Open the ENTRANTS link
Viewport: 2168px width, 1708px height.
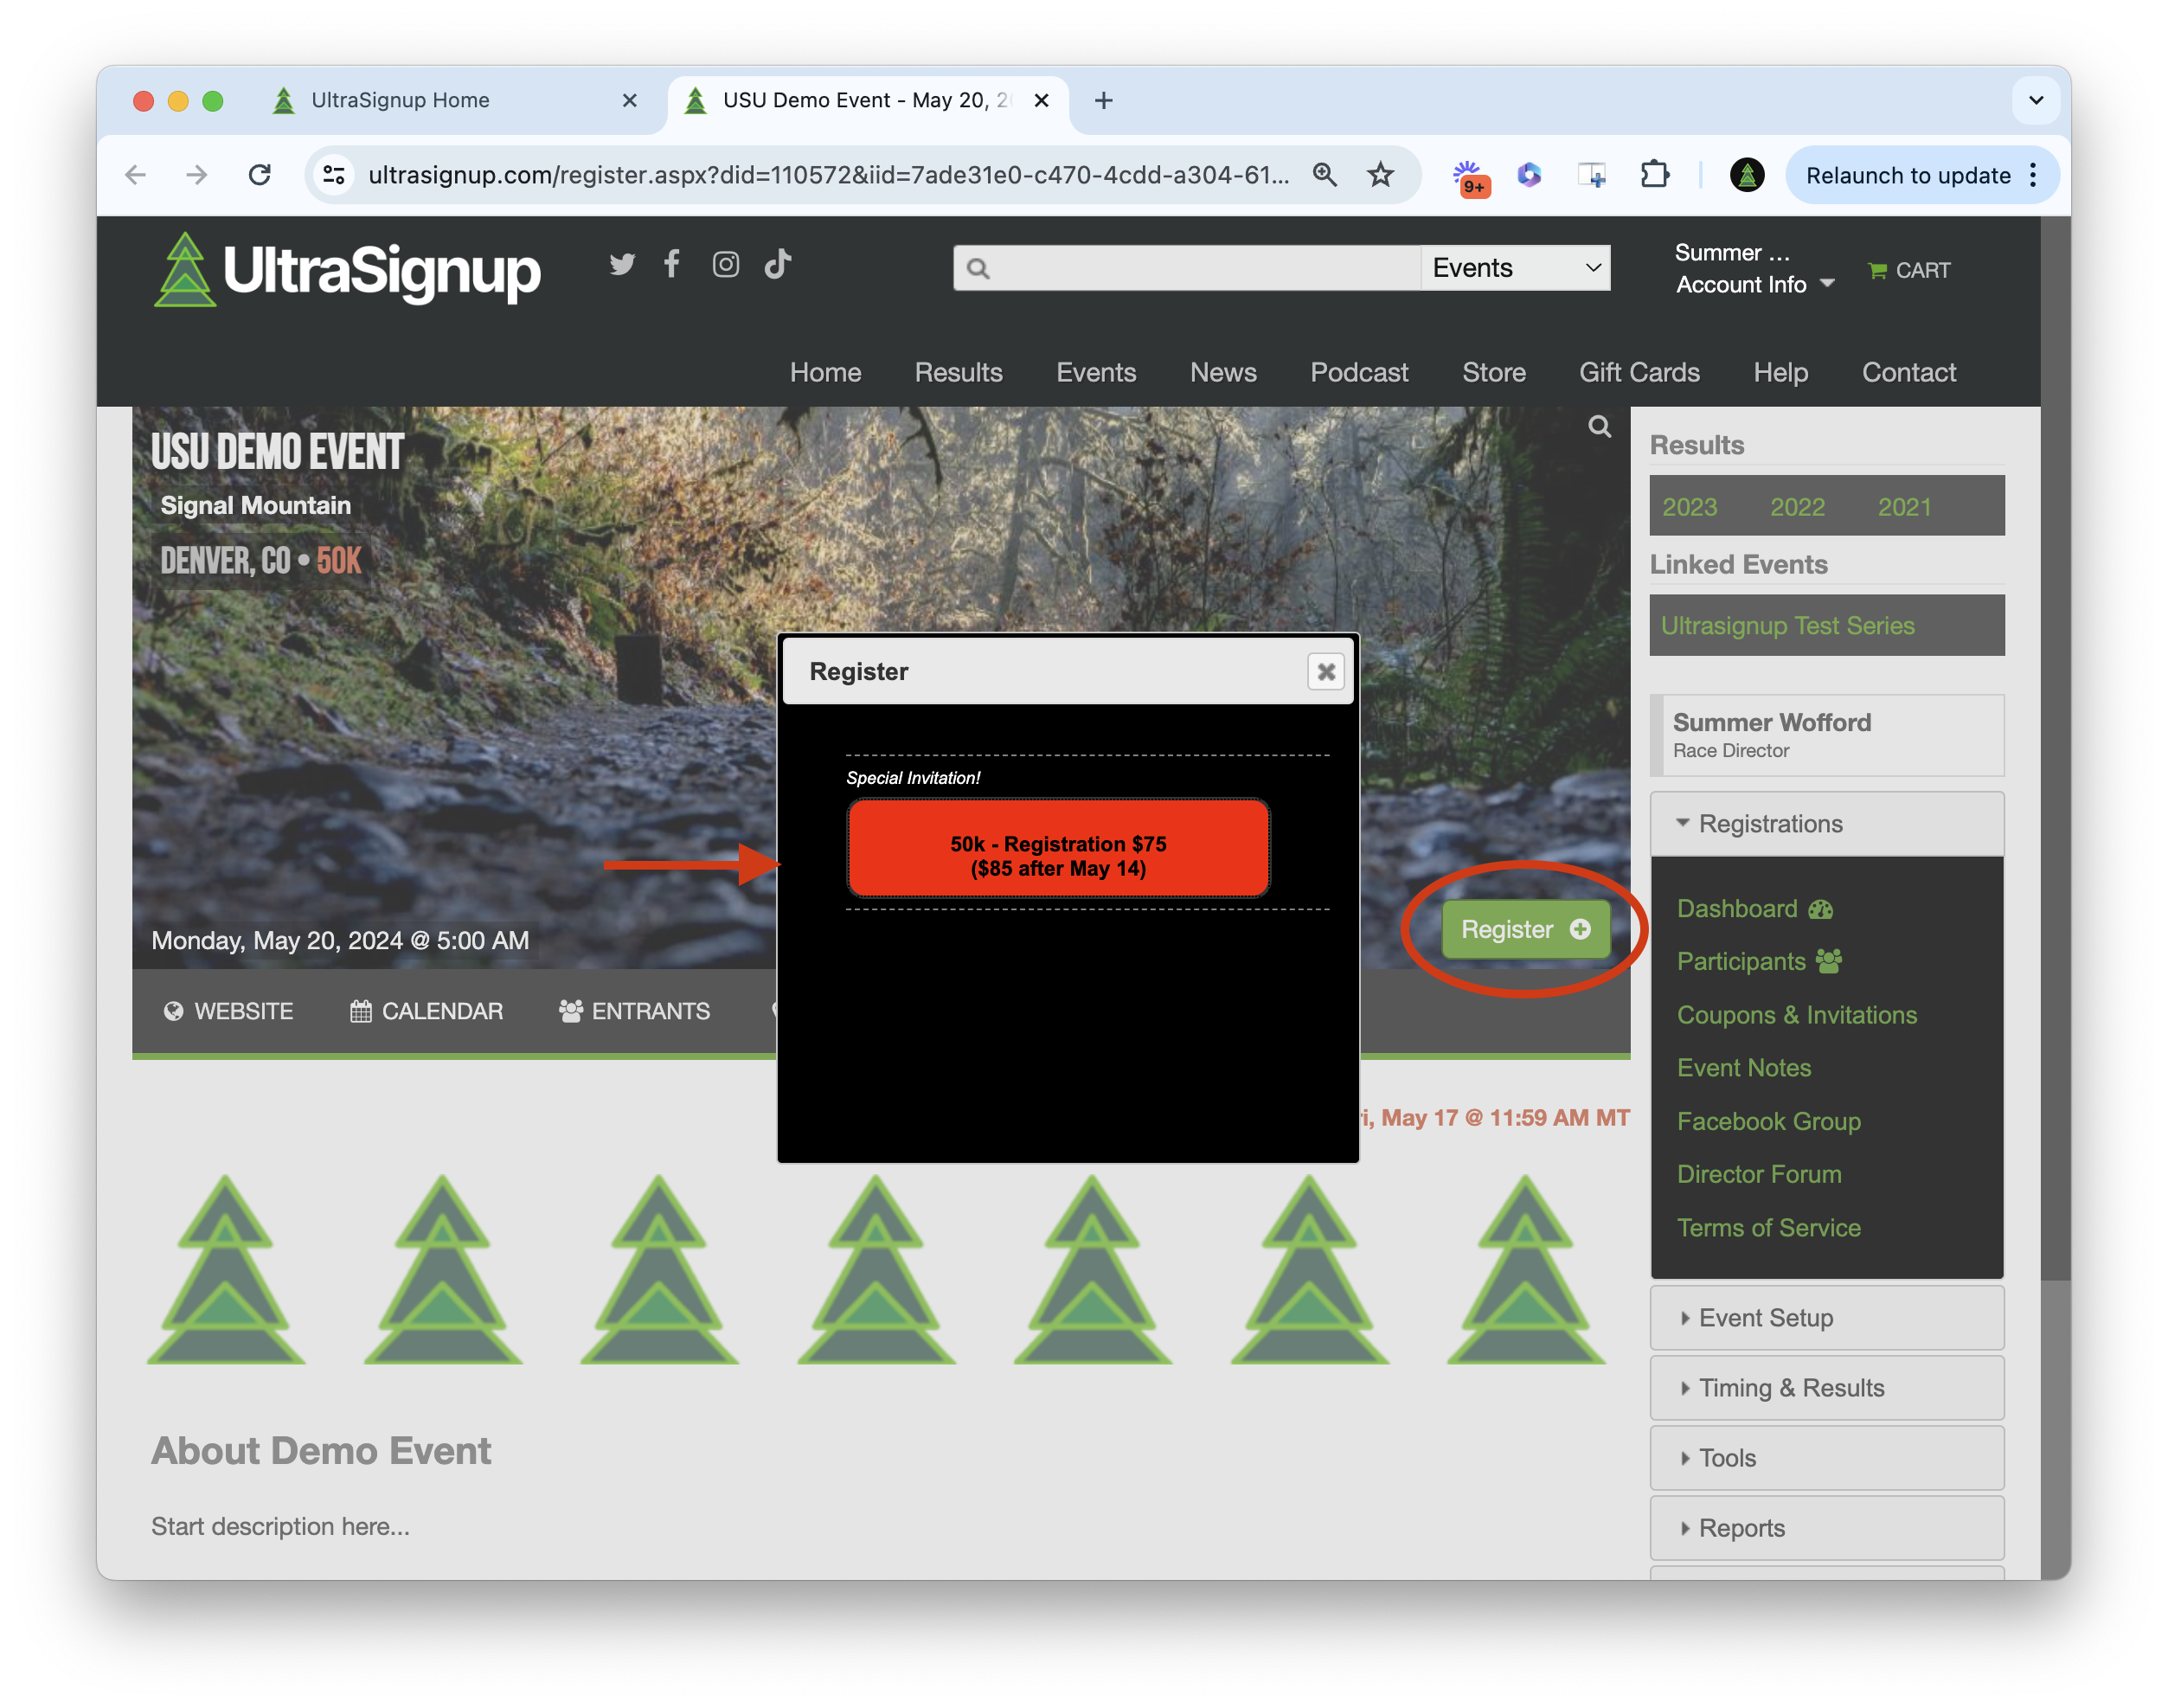pyautogui.click(x=635, y=1012)
